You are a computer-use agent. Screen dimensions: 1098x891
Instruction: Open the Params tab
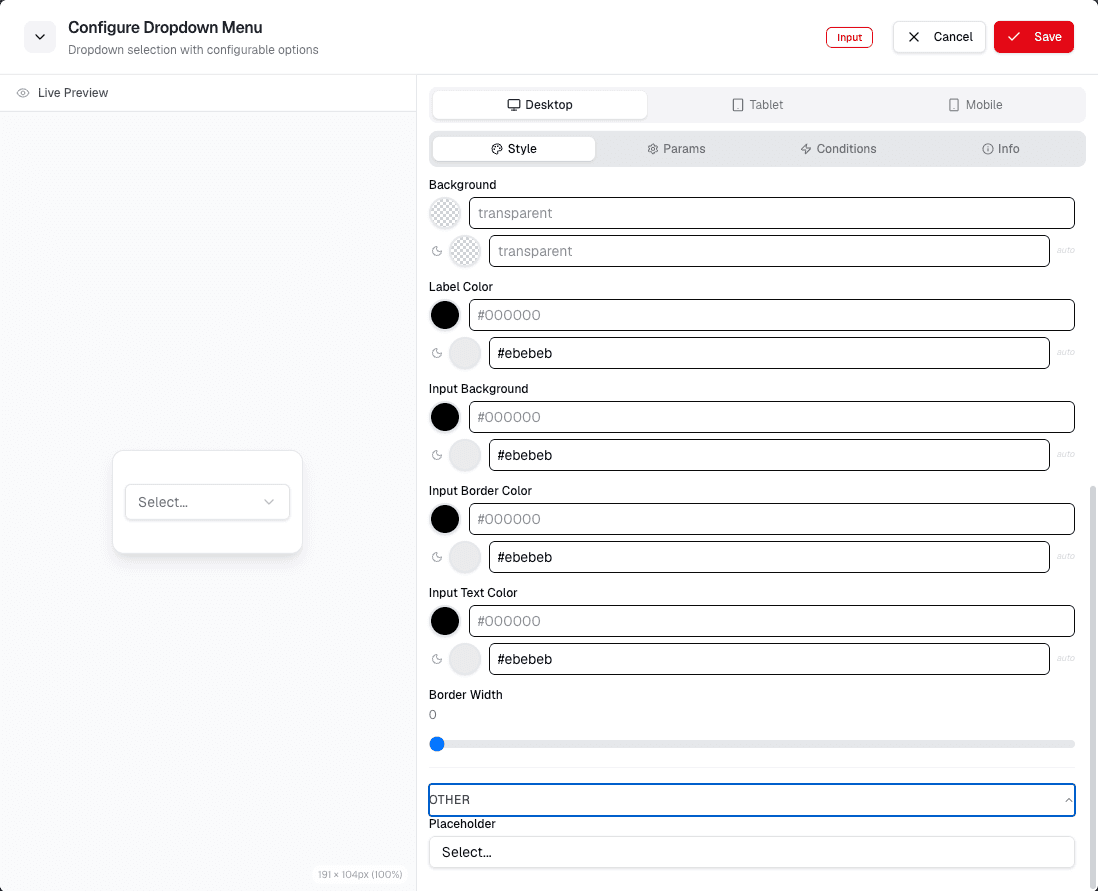676,149
